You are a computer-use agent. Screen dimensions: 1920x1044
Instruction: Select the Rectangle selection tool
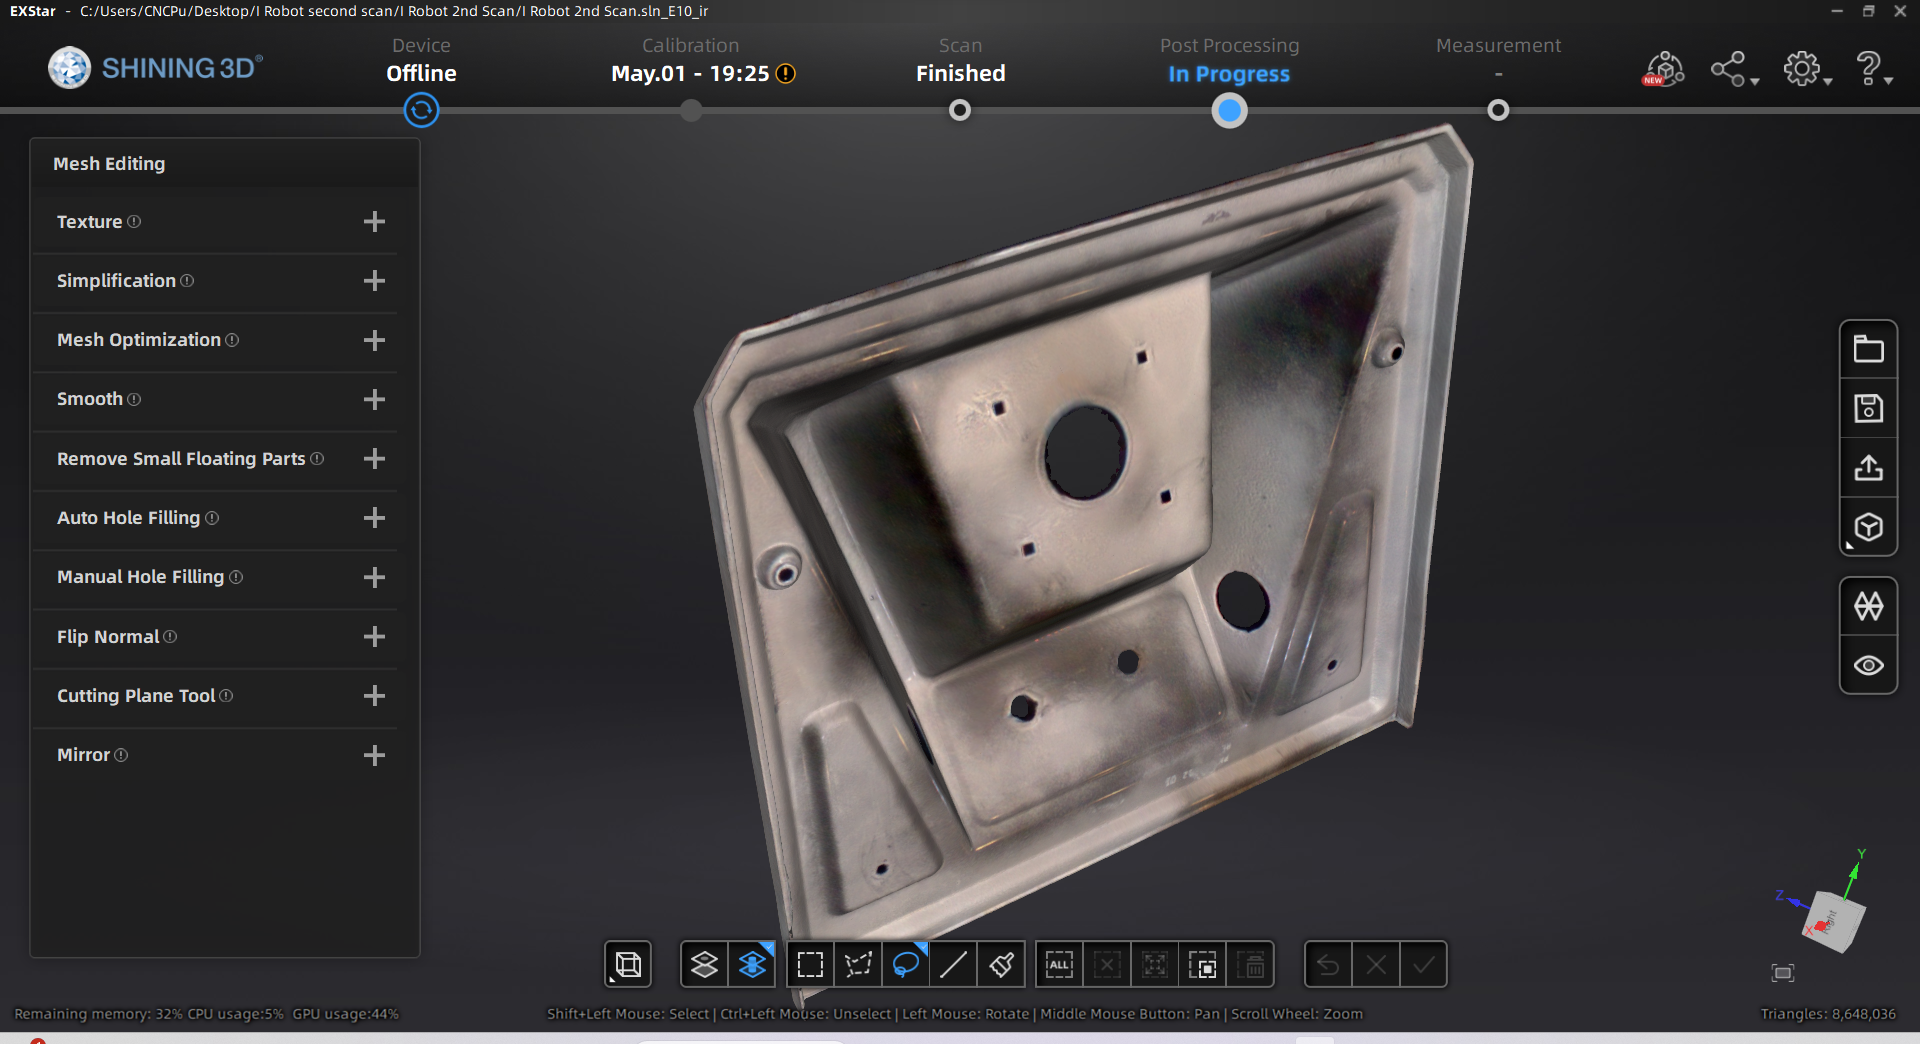pos(810,963)
